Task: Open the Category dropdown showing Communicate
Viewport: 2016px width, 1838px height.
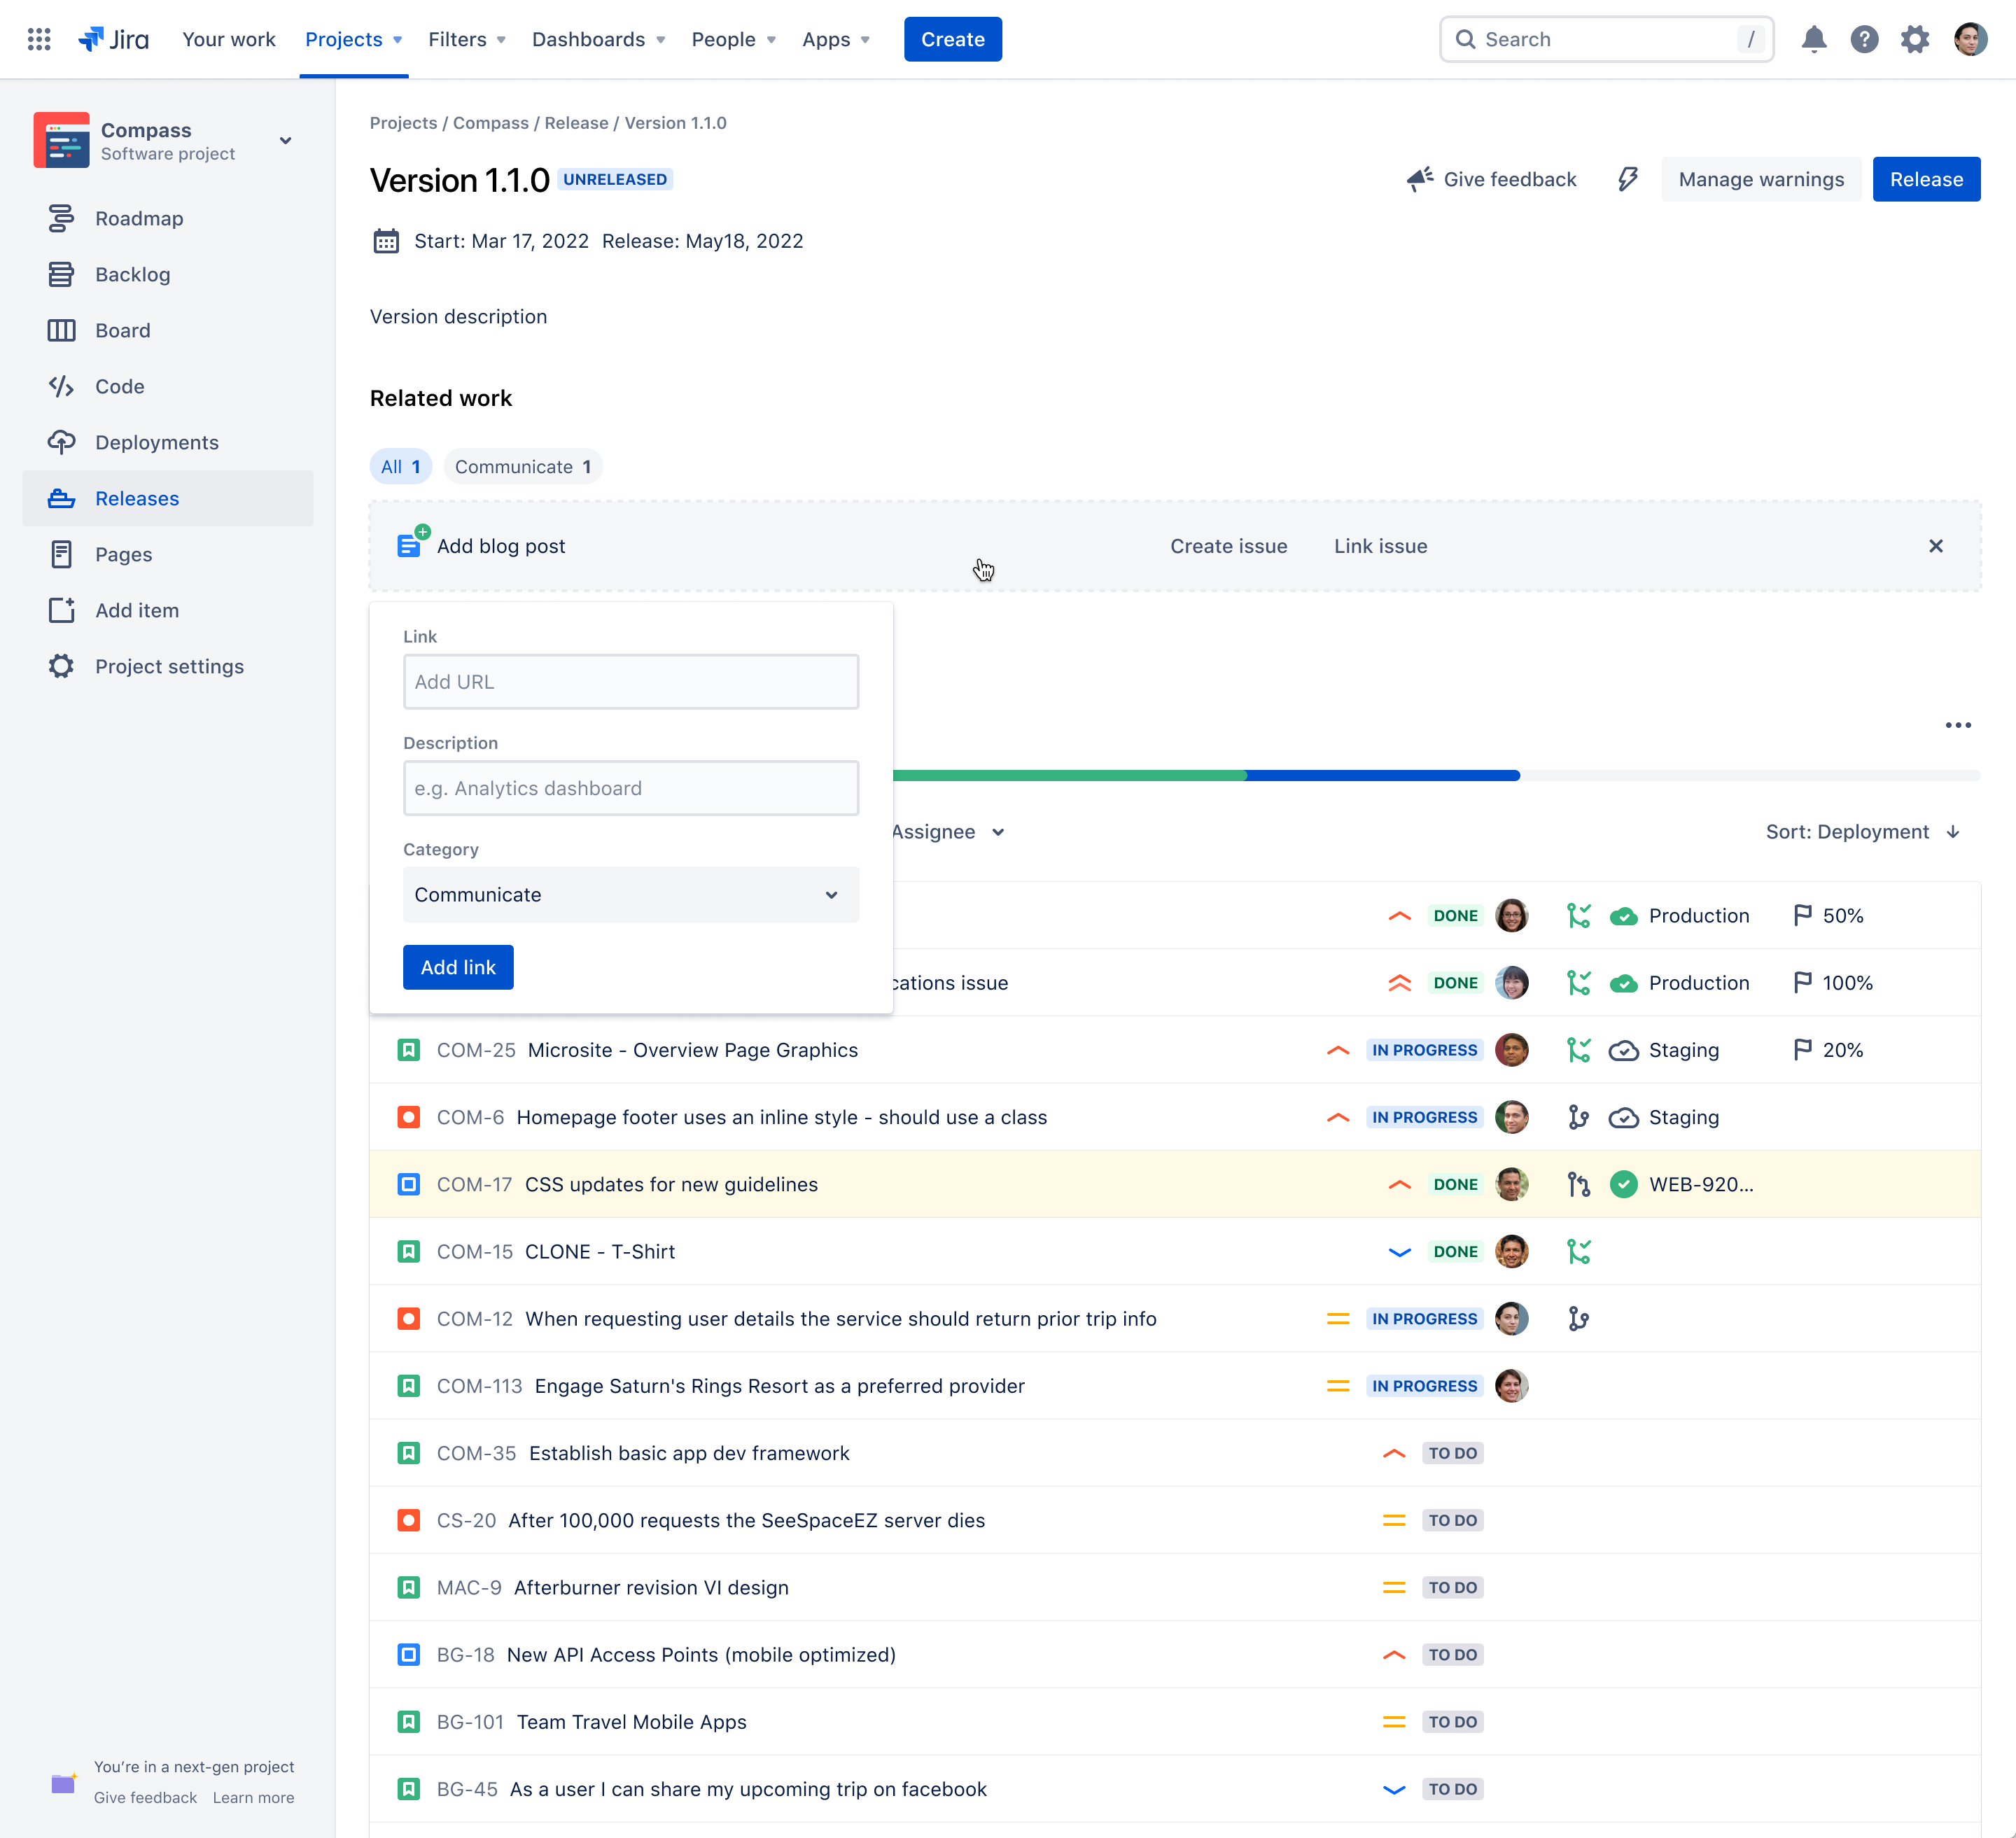Action: pyautogui.click(x=630, y=895)
